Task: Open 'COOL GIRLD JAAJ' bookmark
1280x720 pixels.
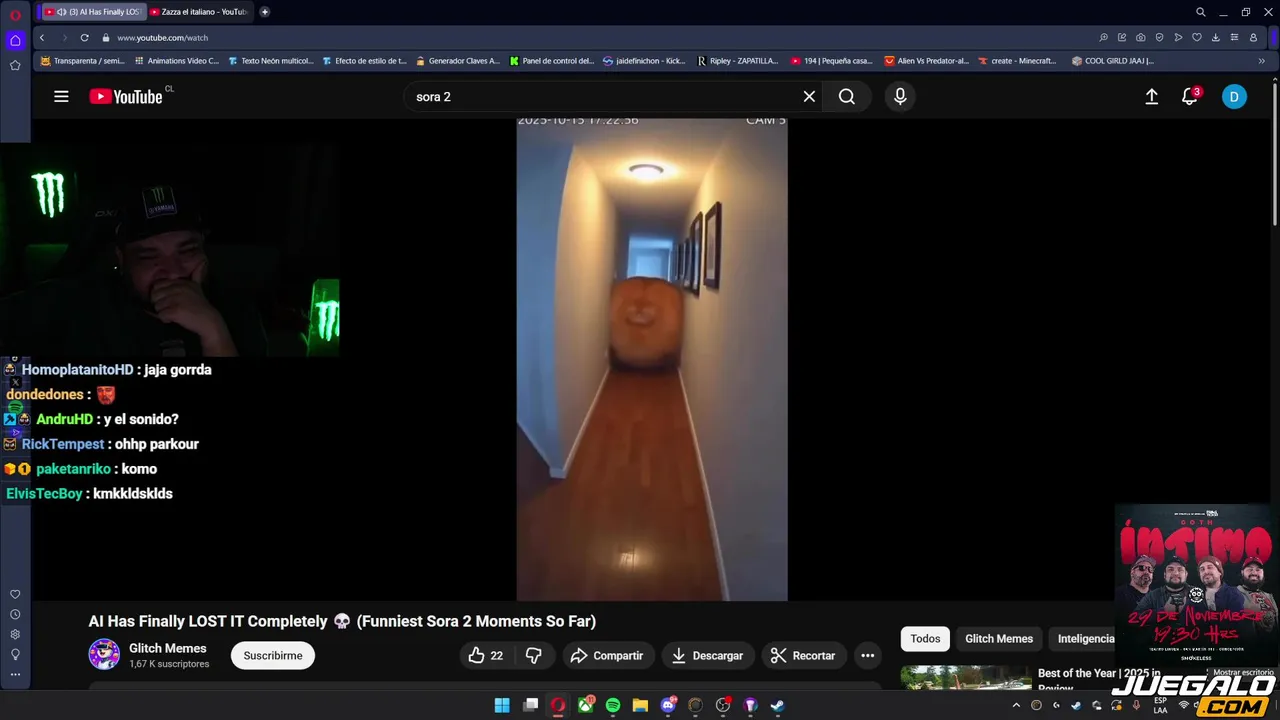Action: tap(1112, 61)
